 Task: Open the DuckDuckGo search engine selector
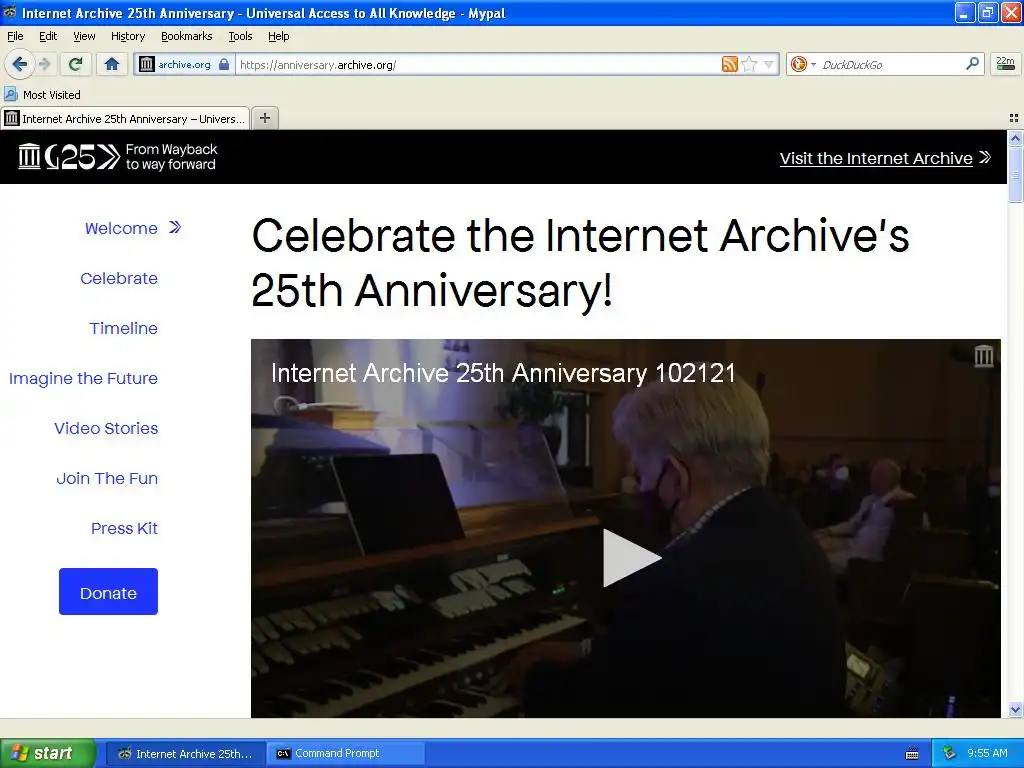(803, 64)
